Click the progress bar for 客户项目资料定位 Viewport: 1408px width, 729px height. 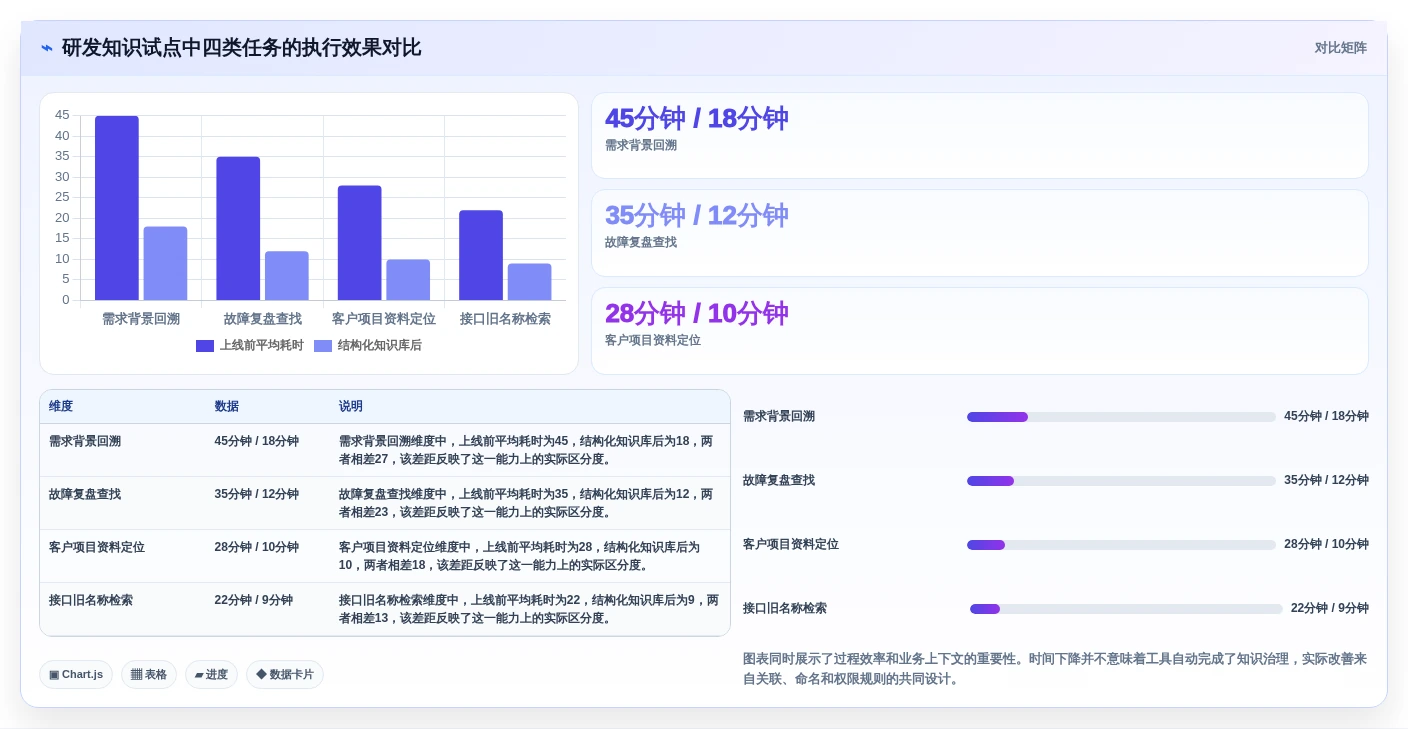pos(1121,545)
